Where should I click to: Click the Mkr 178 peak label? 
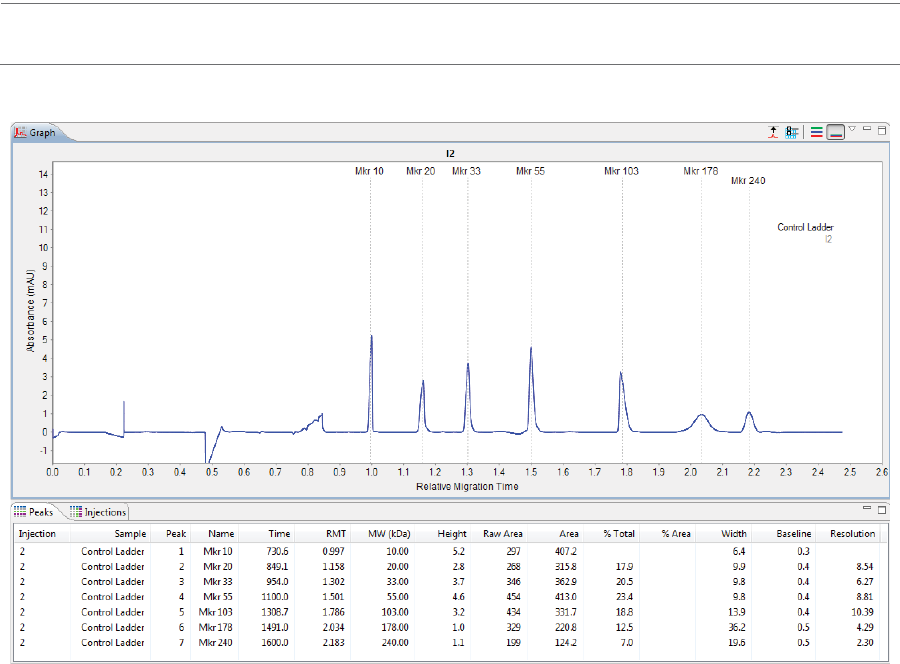tap(701, 171)
